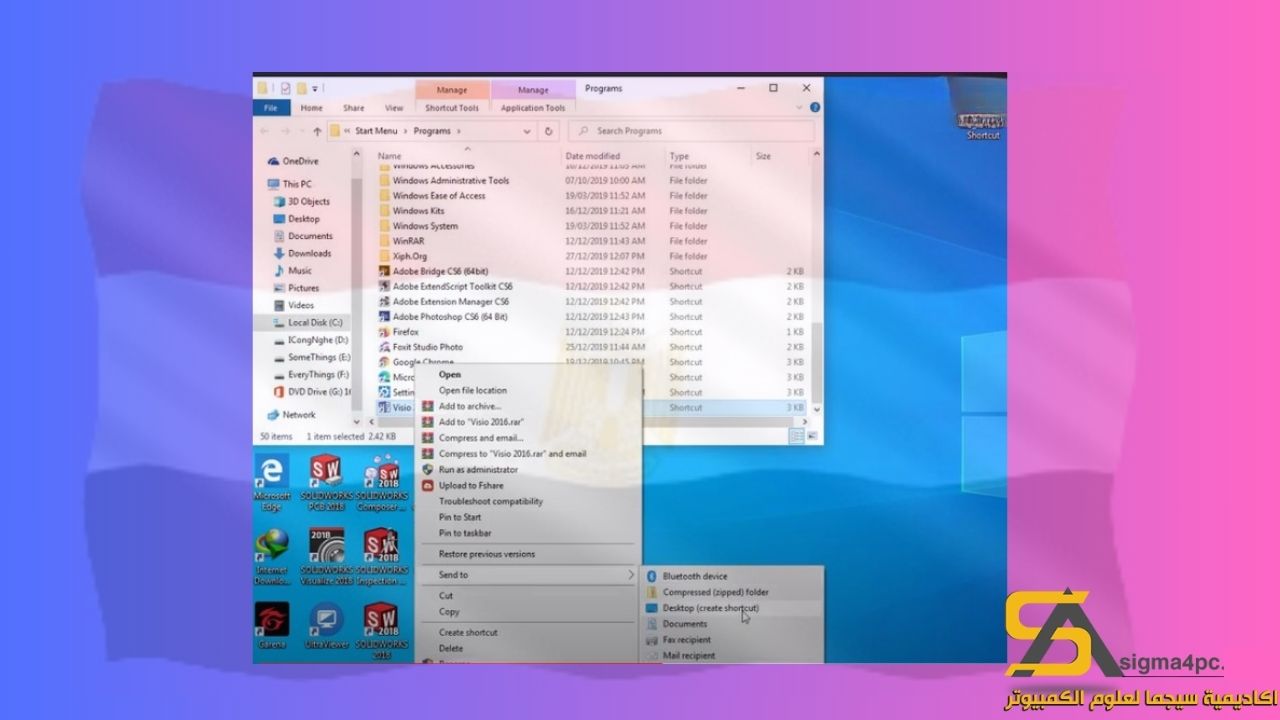Click the blue help question mark icon

[x=815, y=108]
